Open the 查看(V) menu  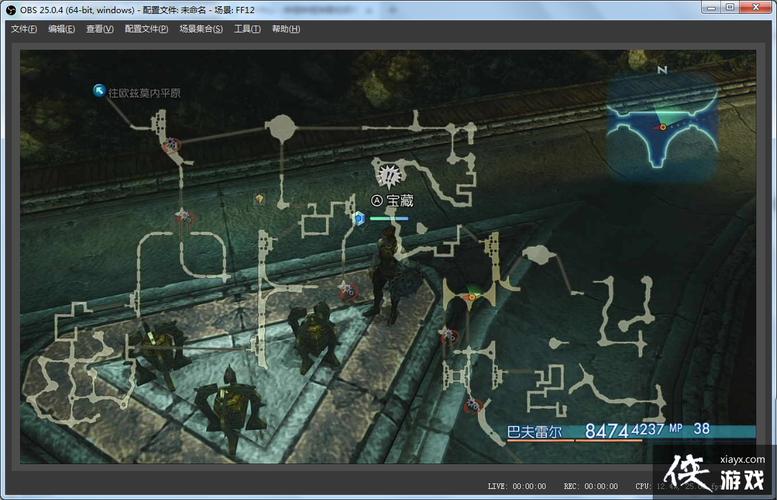(x=100, y=29)
